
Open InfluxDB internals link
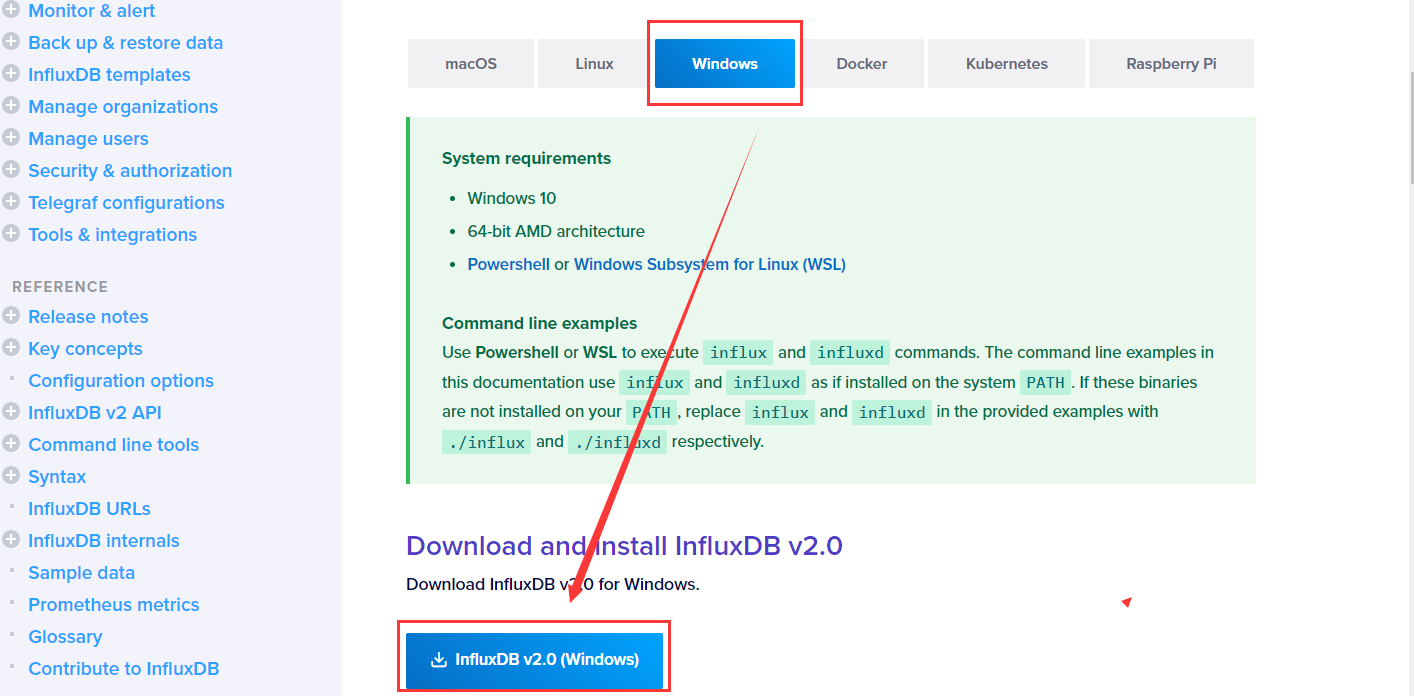tap(104, 541)
